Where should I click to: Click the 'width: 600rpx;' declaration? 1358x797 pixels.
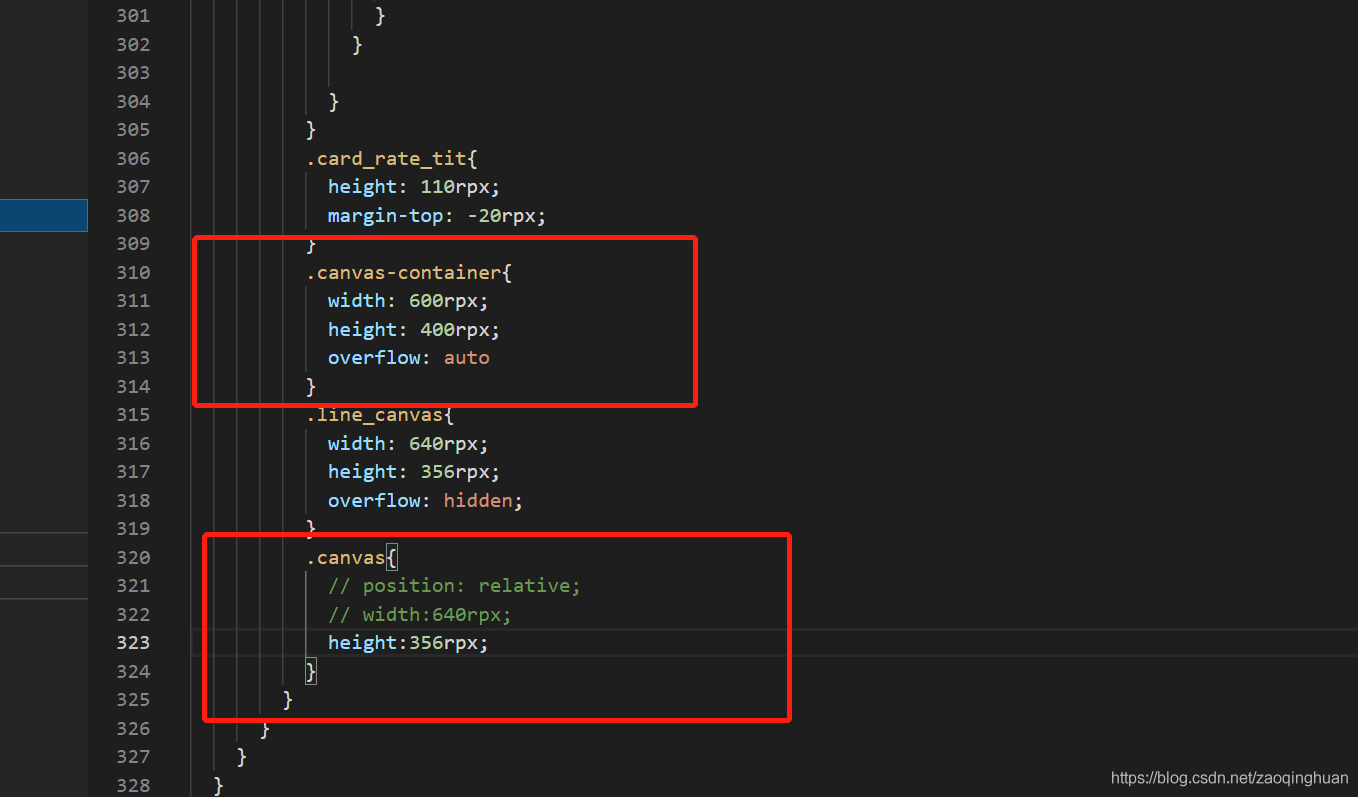408,300
